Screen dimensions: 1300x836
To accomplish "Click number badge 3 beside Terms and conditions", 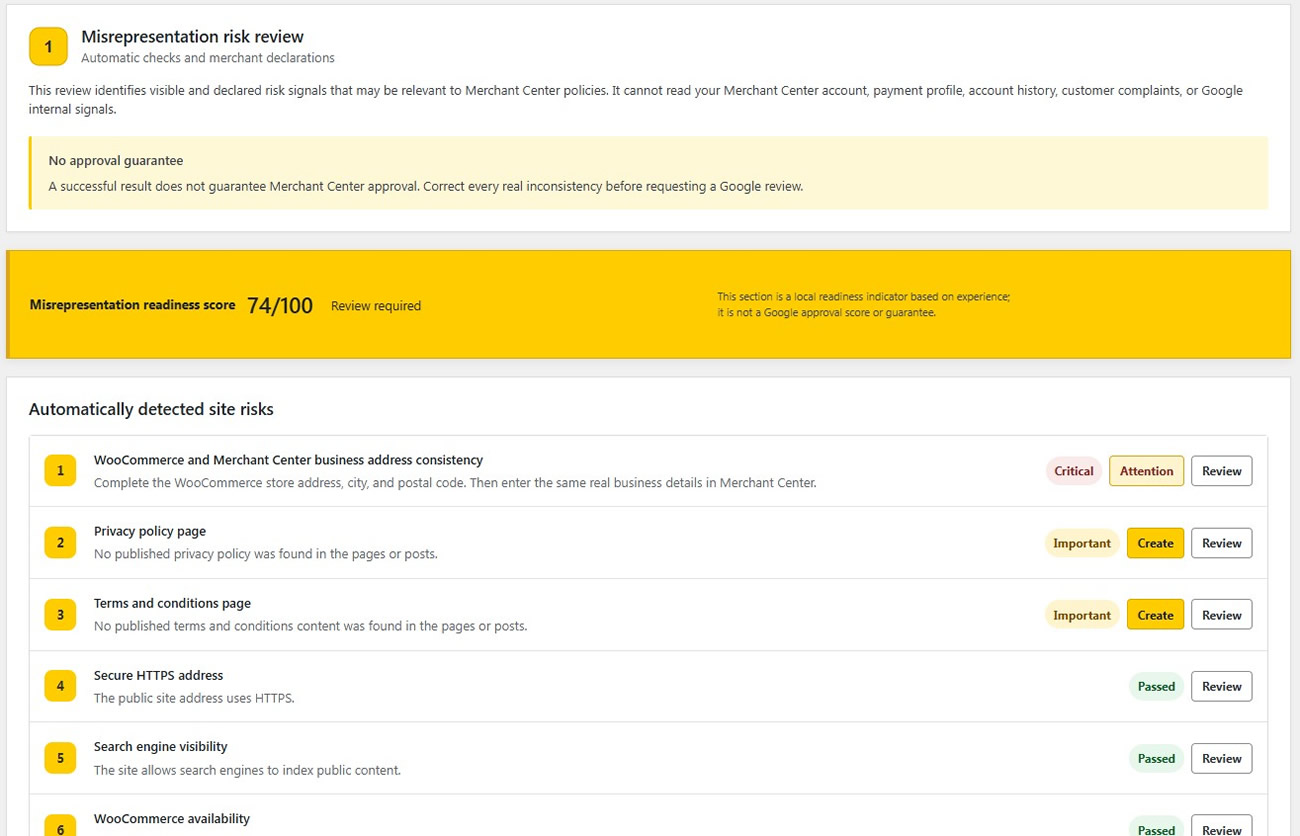I will click(60, 615).
